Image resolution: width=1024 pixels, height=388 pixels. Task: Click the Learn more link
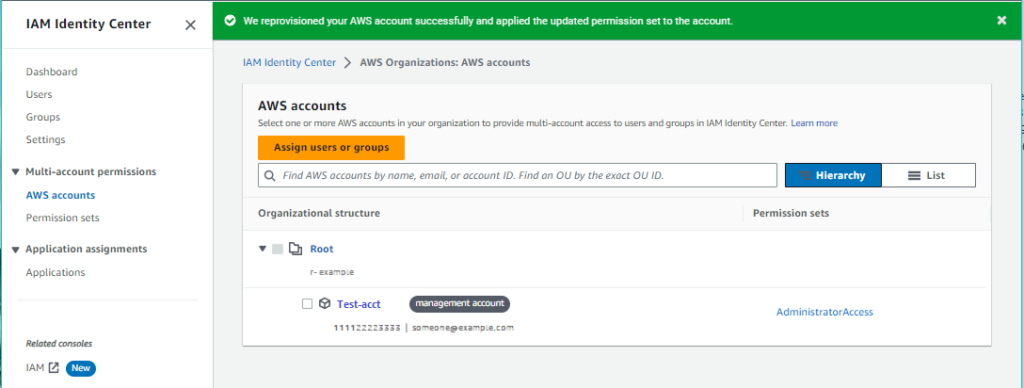[814, 123]
